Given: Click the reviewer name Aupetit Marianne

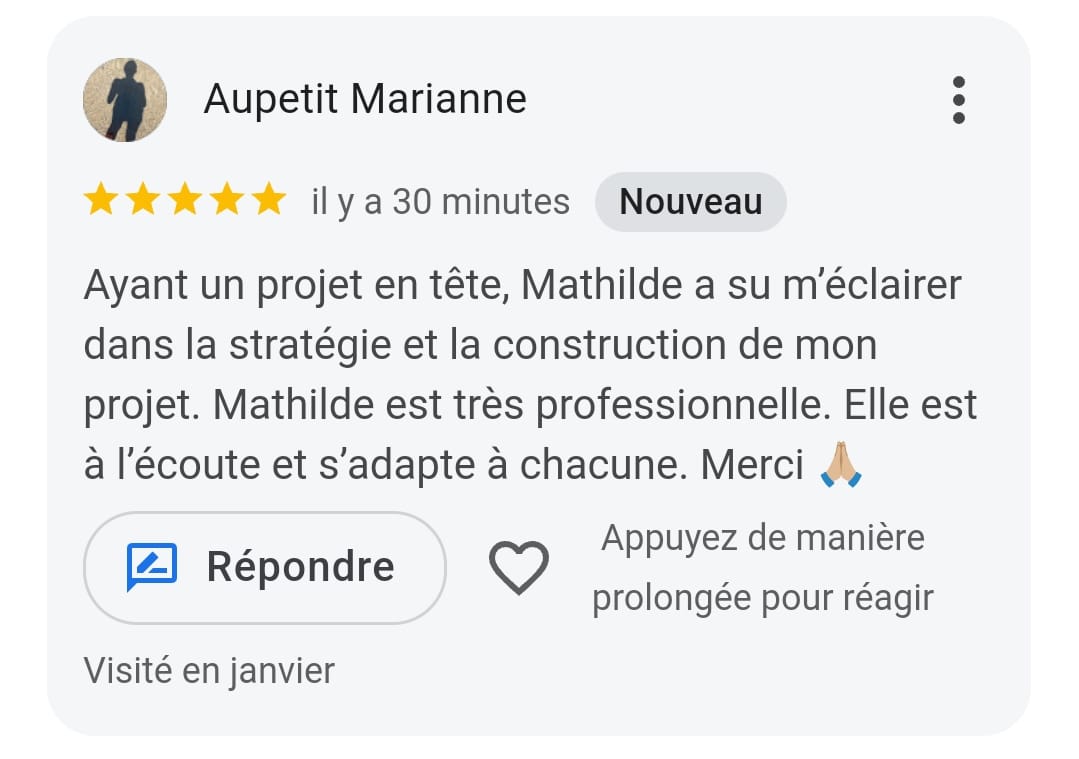Looking at the screenshot, I should coord(365,99).
